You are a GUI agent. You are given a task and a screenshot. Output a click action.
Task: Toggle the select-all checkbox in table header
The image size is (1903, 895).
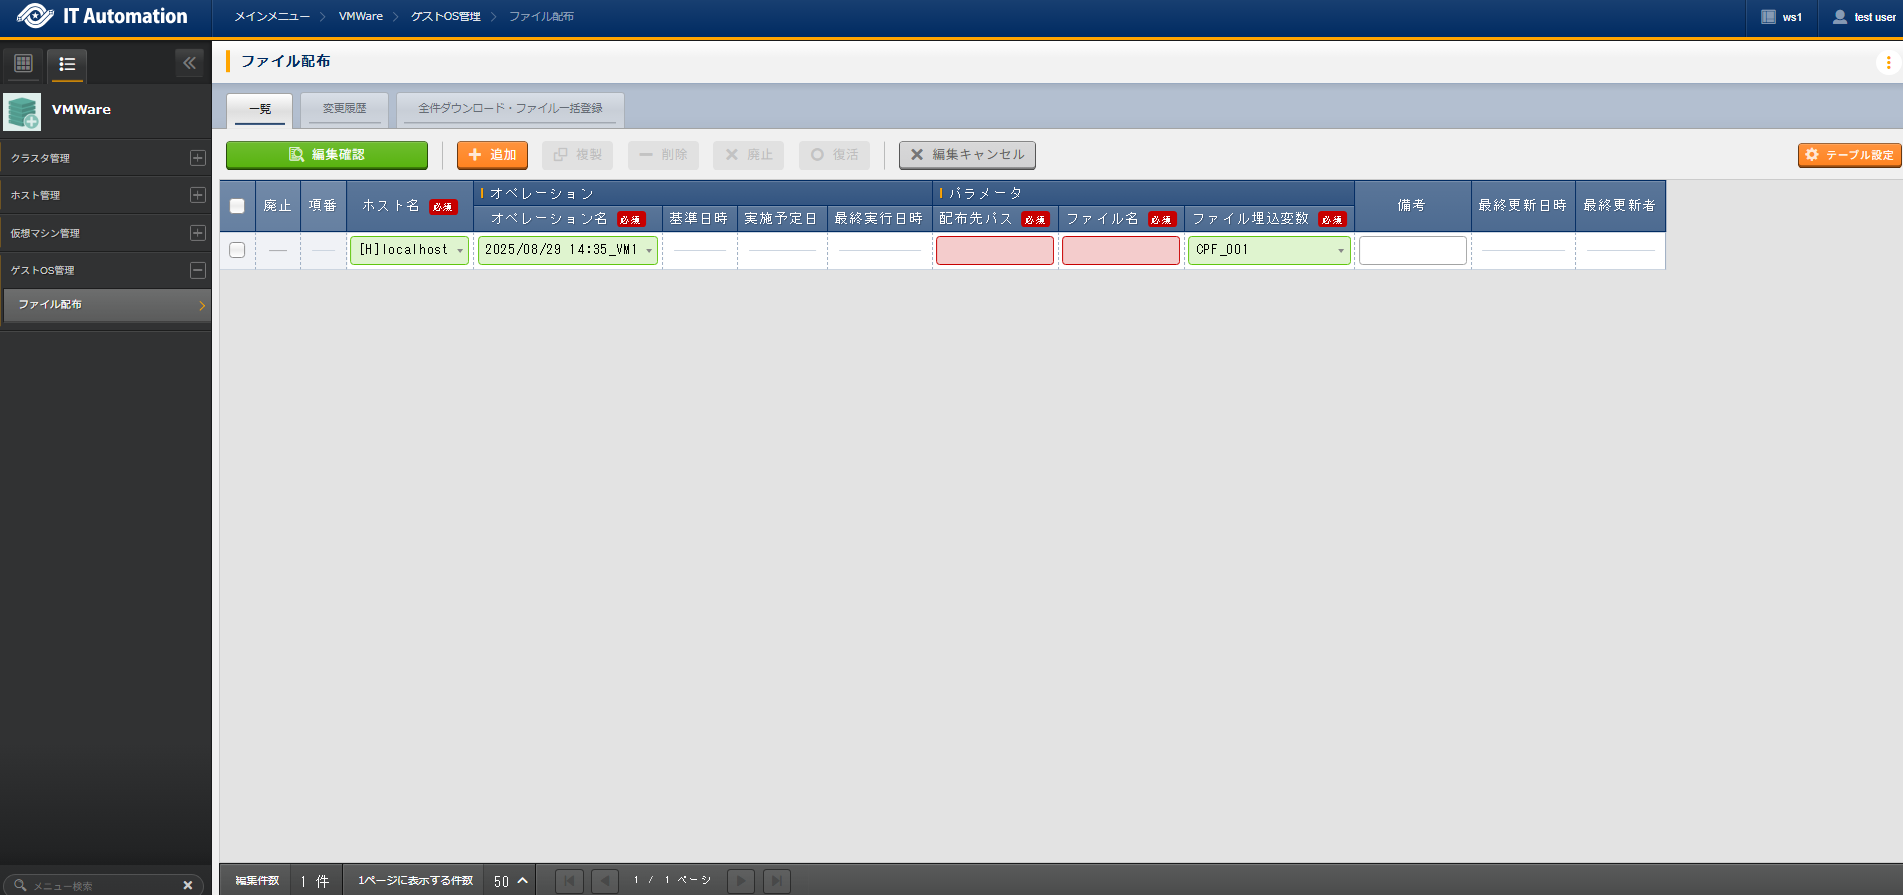click(x=237, y=206)
